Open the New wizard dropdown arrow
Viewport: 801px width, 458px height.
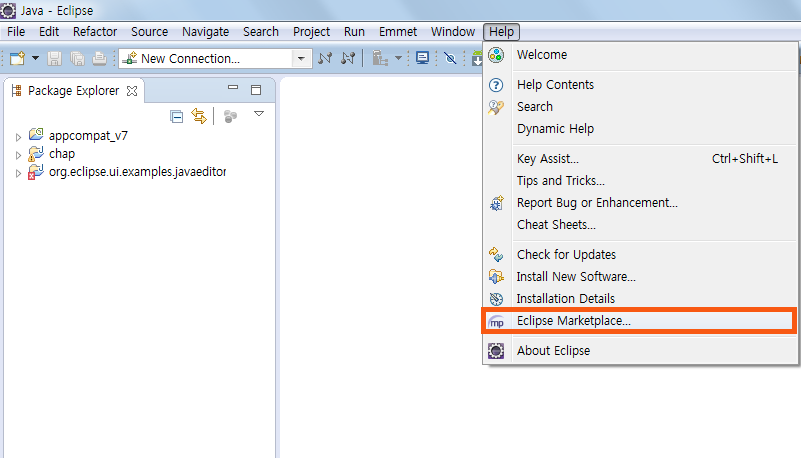pos(35,58)
